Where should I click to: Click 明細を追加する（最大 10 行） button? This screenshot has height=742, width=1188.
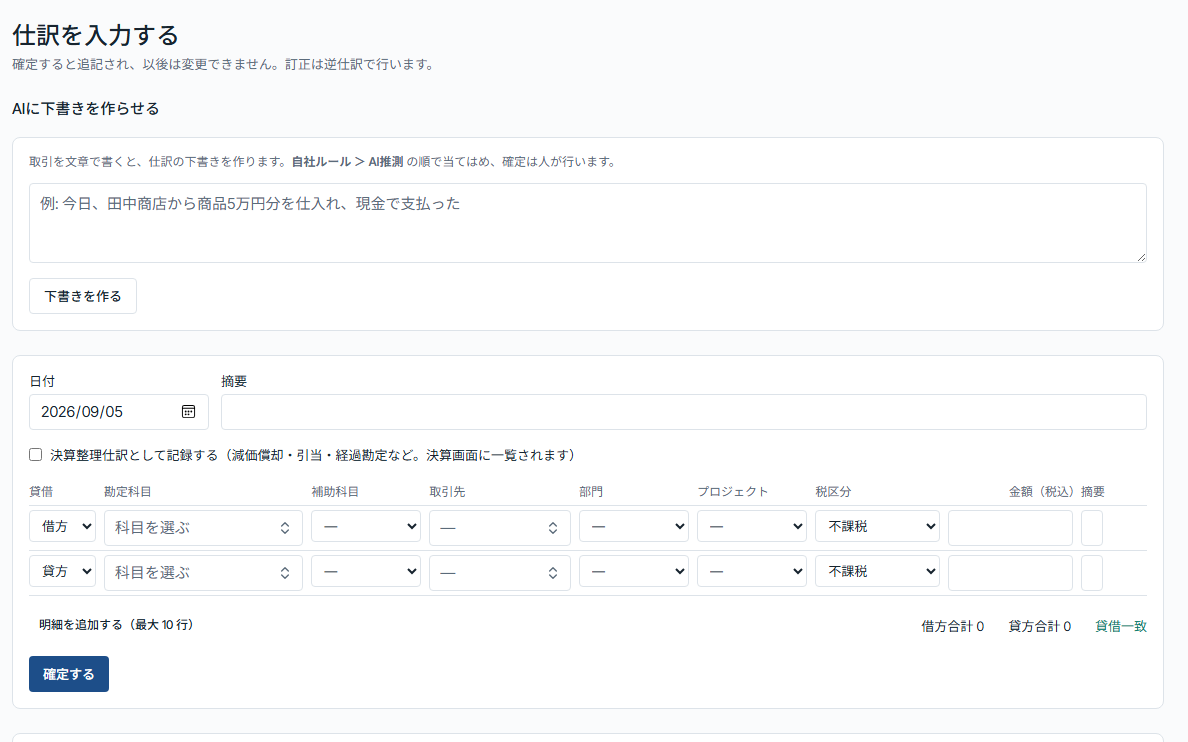point(116,625)
